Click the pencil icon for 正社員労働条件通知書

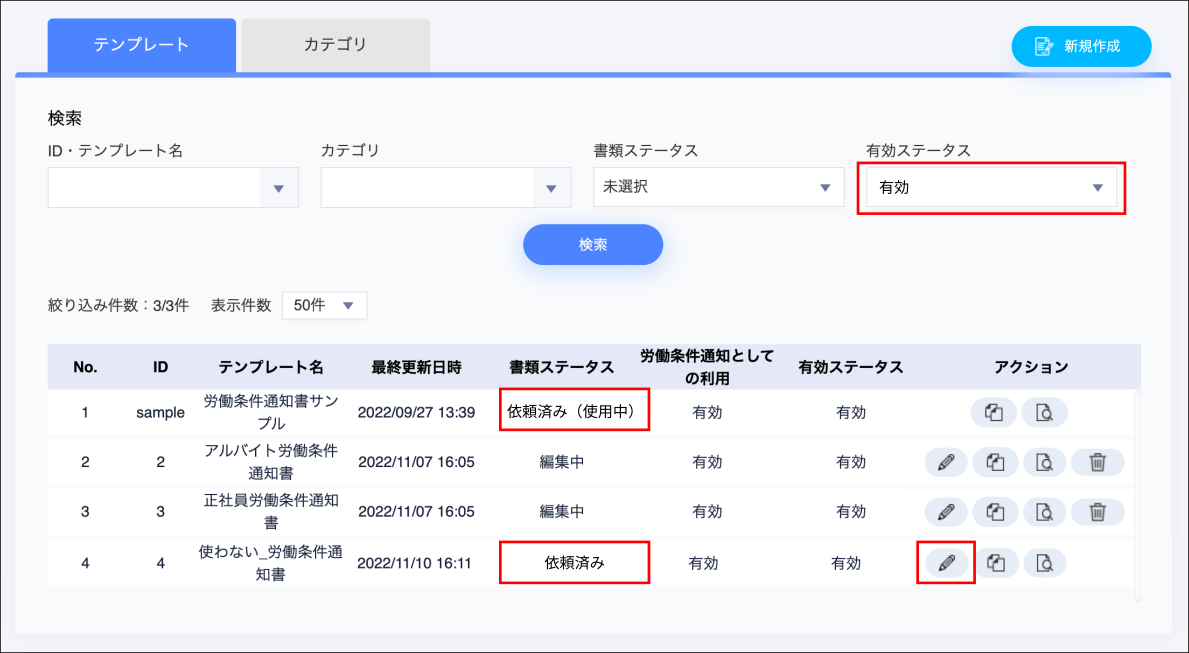pyautogui.click(x=946, y=512)
